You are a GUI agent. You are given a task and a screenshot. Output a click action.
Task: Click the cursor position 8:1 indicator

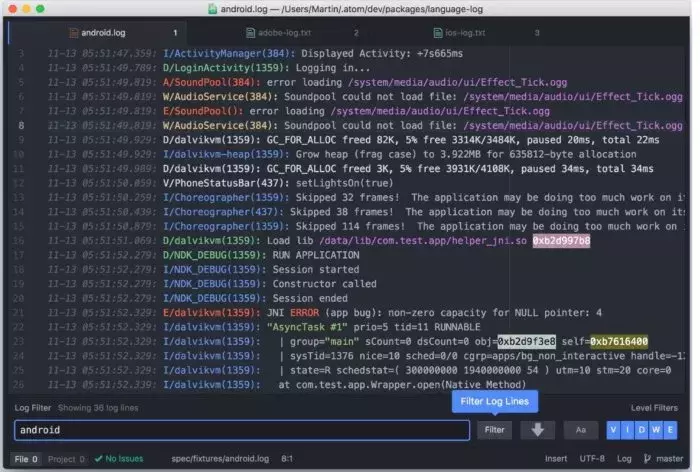tap(287, 459)
